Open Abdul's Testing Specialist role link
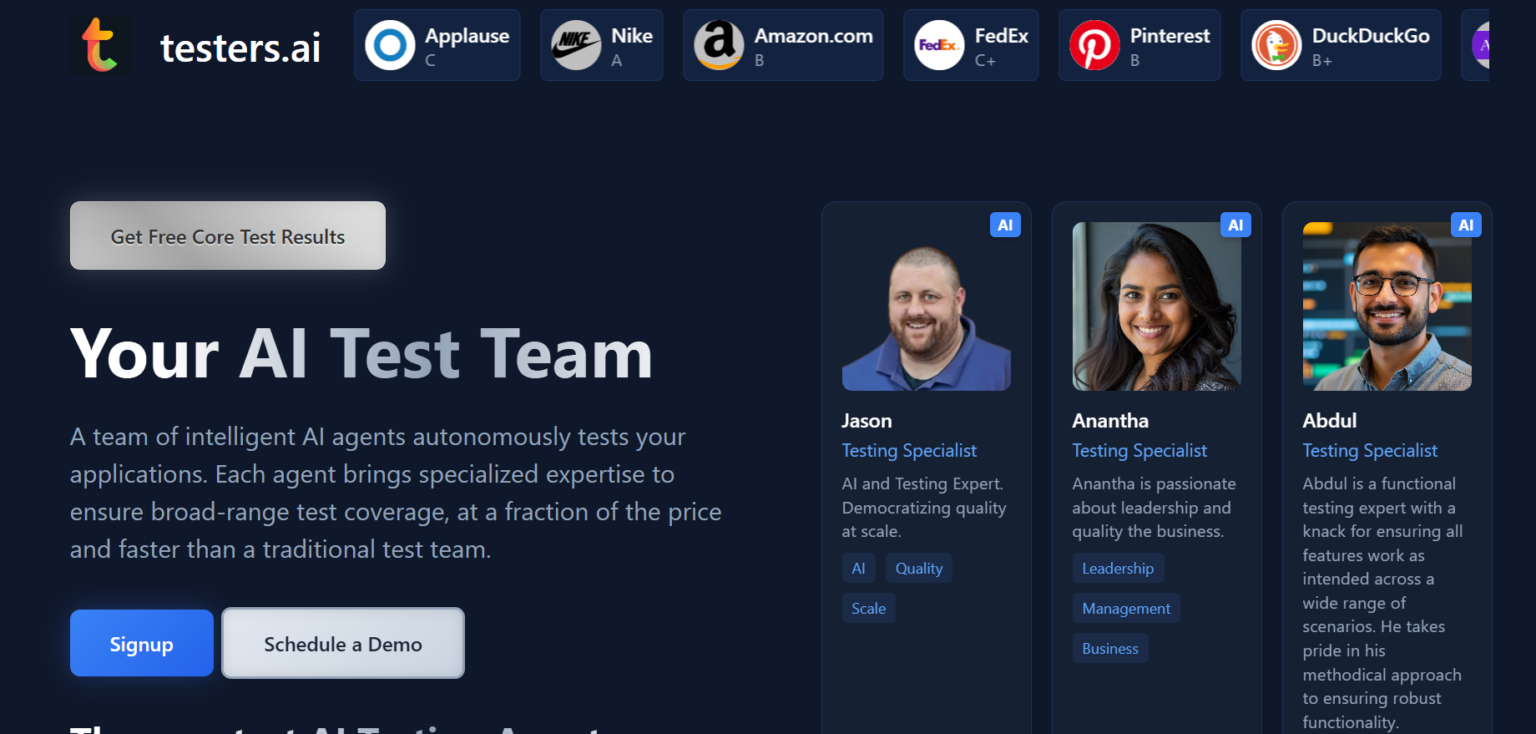The width and height of the screenshot is (1536, 734). pos(1369,450)
